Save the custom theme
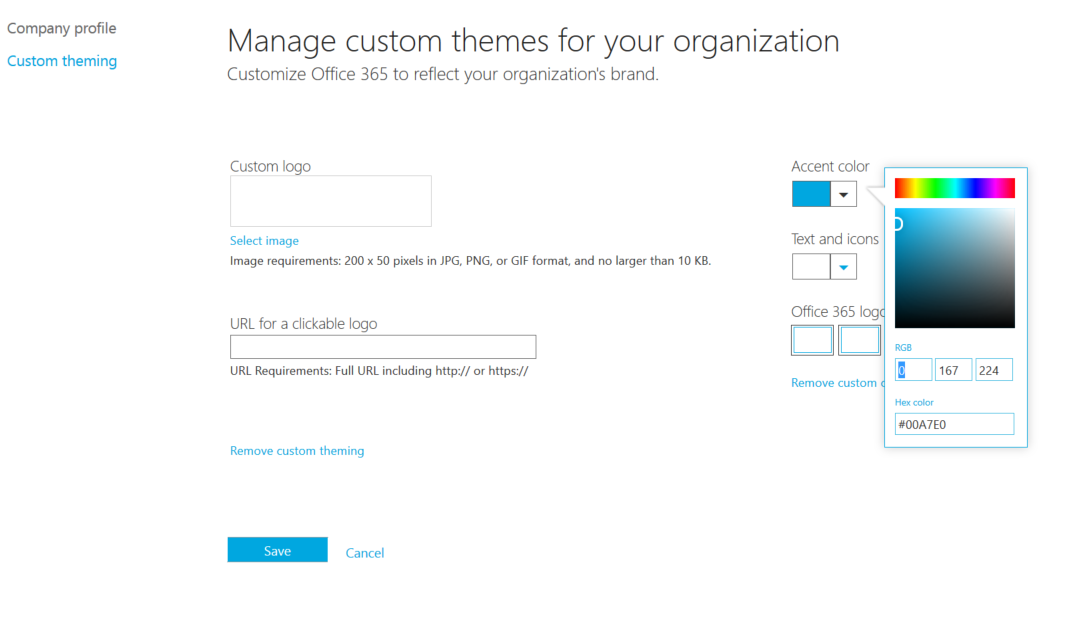This screenshot has width=1081, height=626. point(277,549)
